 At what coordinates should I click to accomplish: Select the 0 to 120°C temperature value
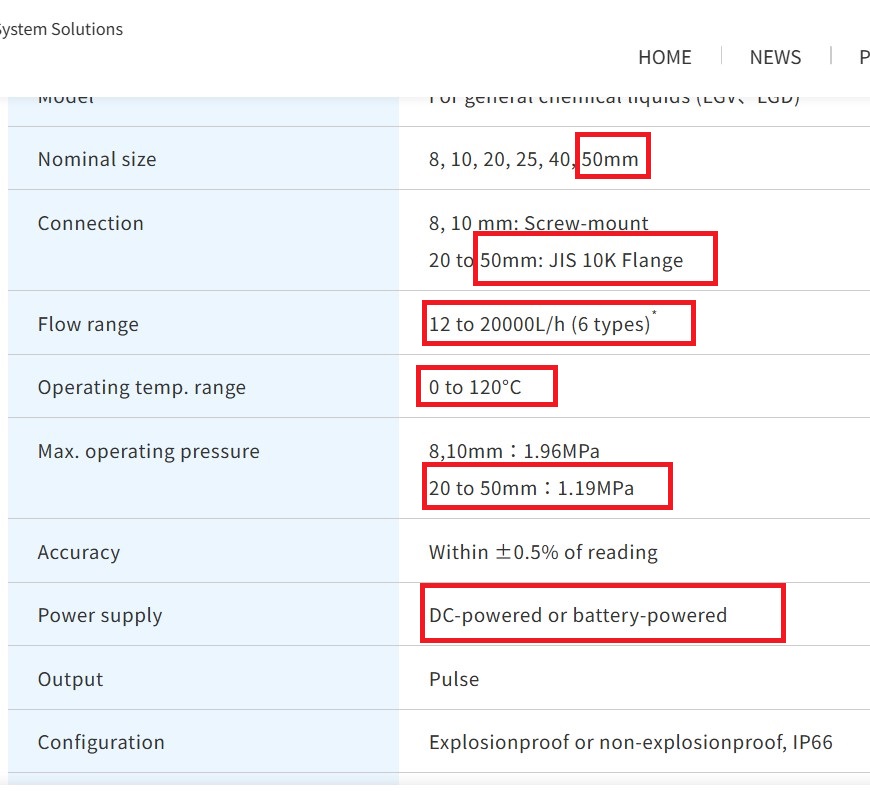click(x=475, y=387)
